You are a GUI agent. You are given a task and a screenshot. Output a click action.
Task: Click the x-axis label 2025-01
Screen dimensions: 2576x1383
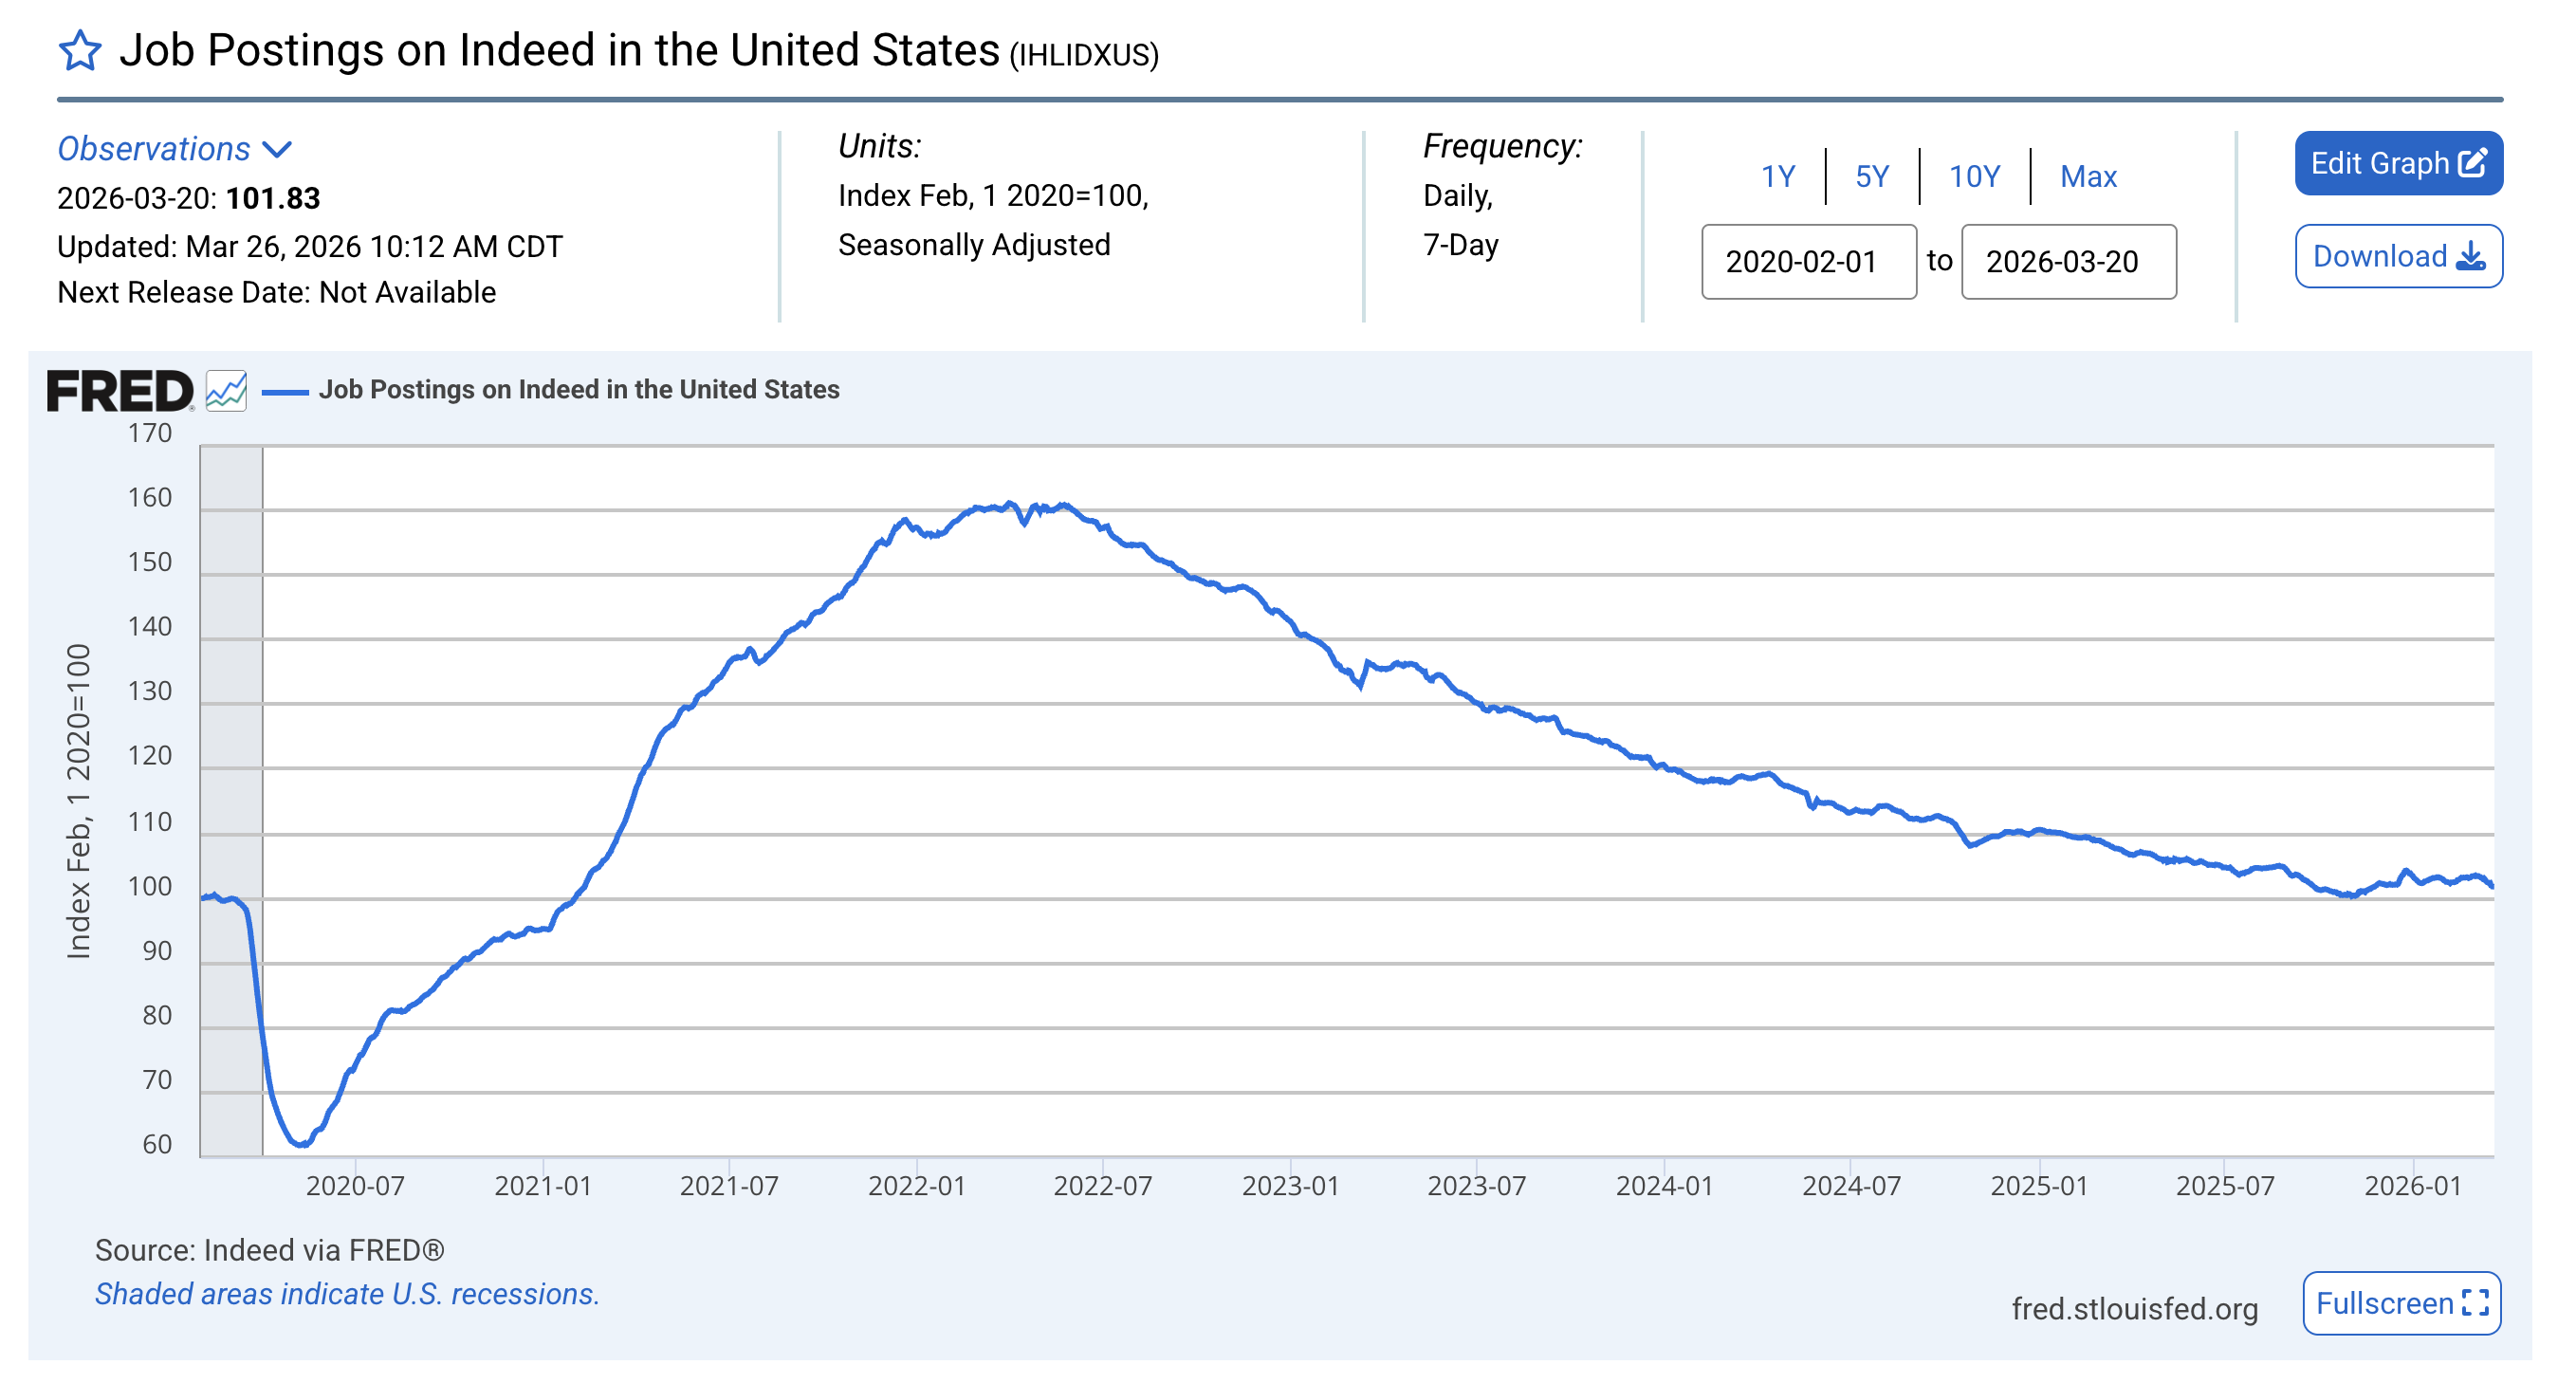[2039, 1186]
